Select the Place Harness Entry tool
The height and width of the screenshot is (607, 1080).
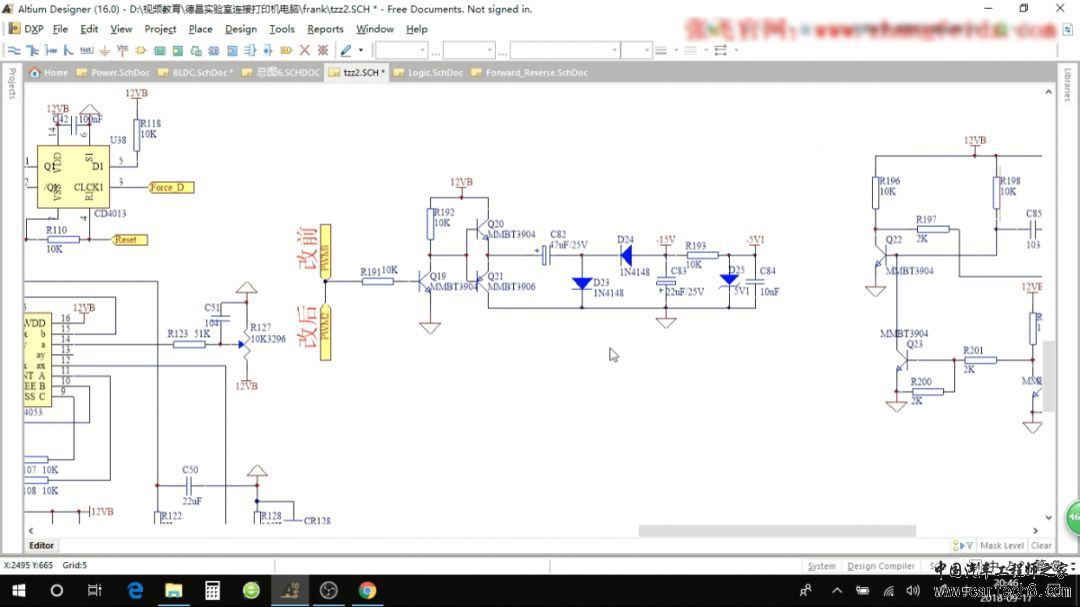point(231,50)
